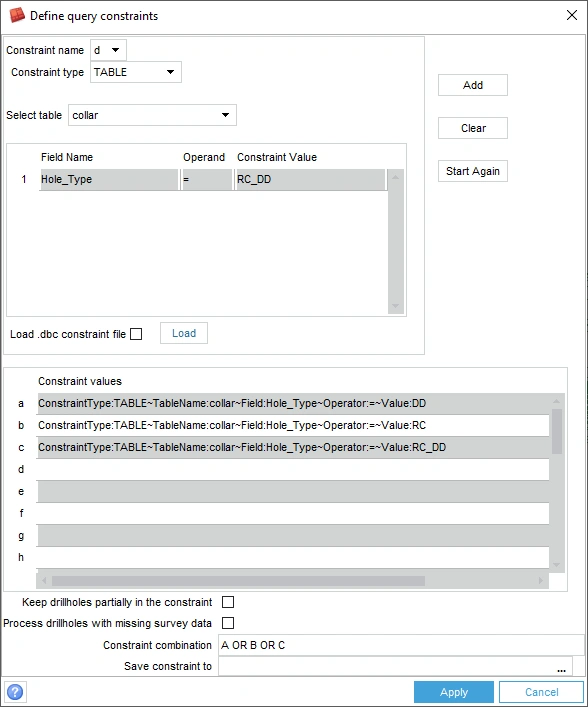Select empty constraint row d
The height and width of the screenshot is (707, 588).
click(x=293, y=469)
